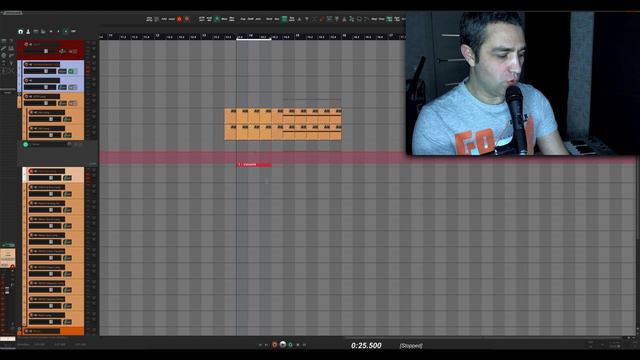The width and height of the screenshot is (640, 360).
Task: Open FX on the first orange child track
Action: (x=67, y=119)
